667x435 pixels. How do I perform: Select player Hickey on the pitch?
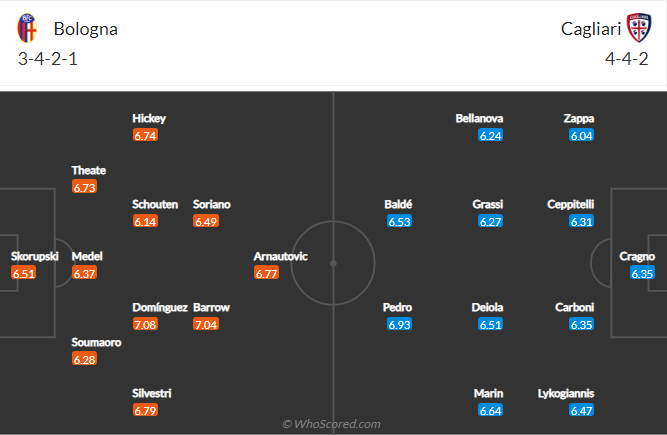(x=149, y=118)
